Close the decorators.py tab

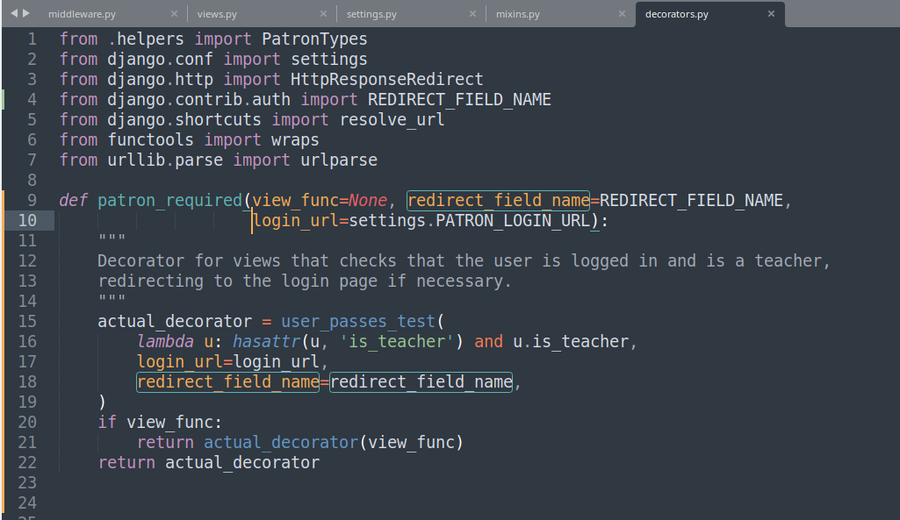click(x=771, y=14)
